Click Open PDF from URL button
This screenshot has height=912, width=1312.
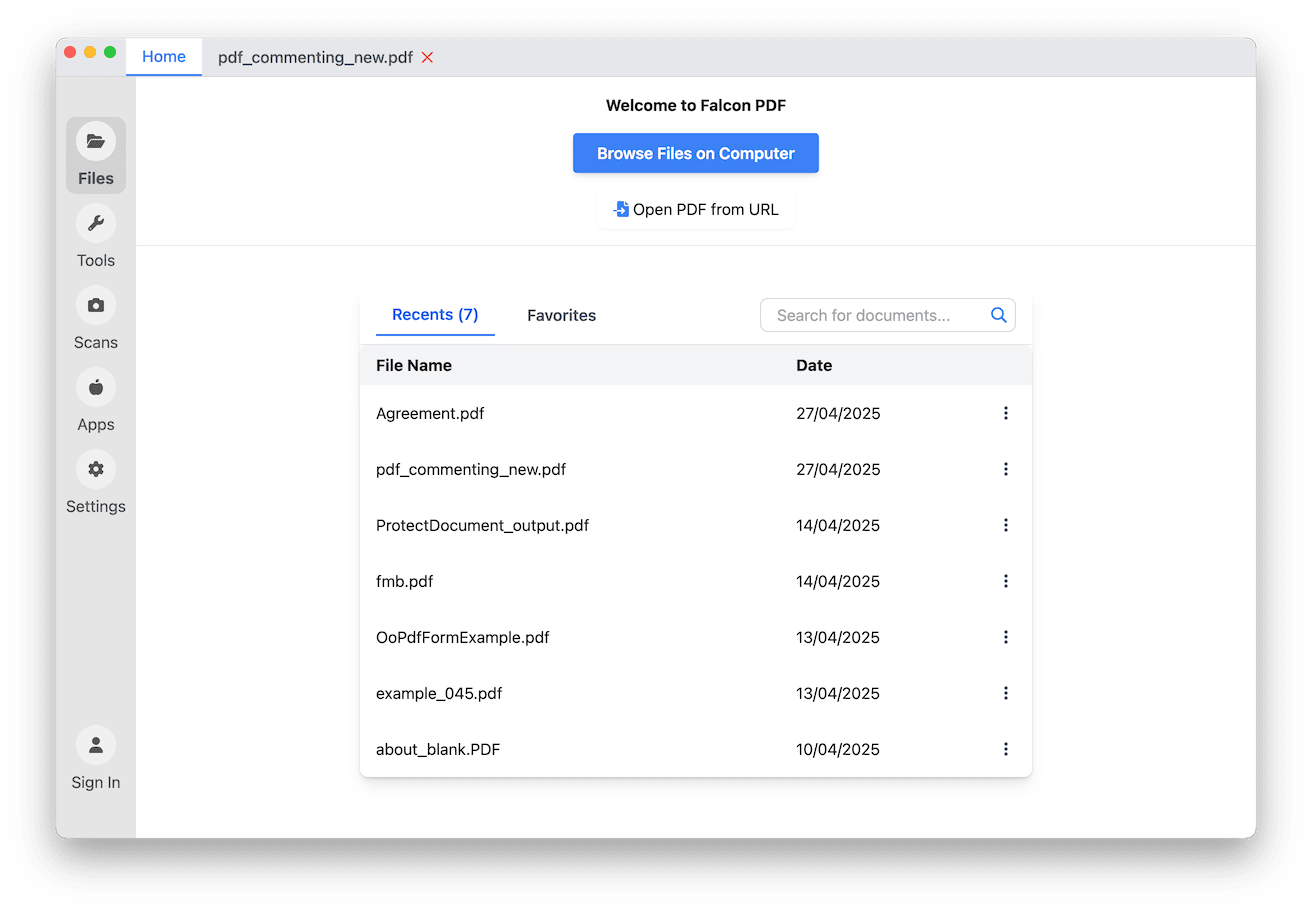coord(696,210)
